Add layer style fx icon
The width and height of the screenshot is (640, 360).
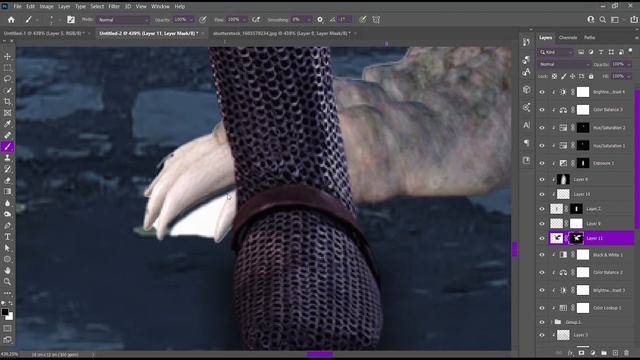570,353
